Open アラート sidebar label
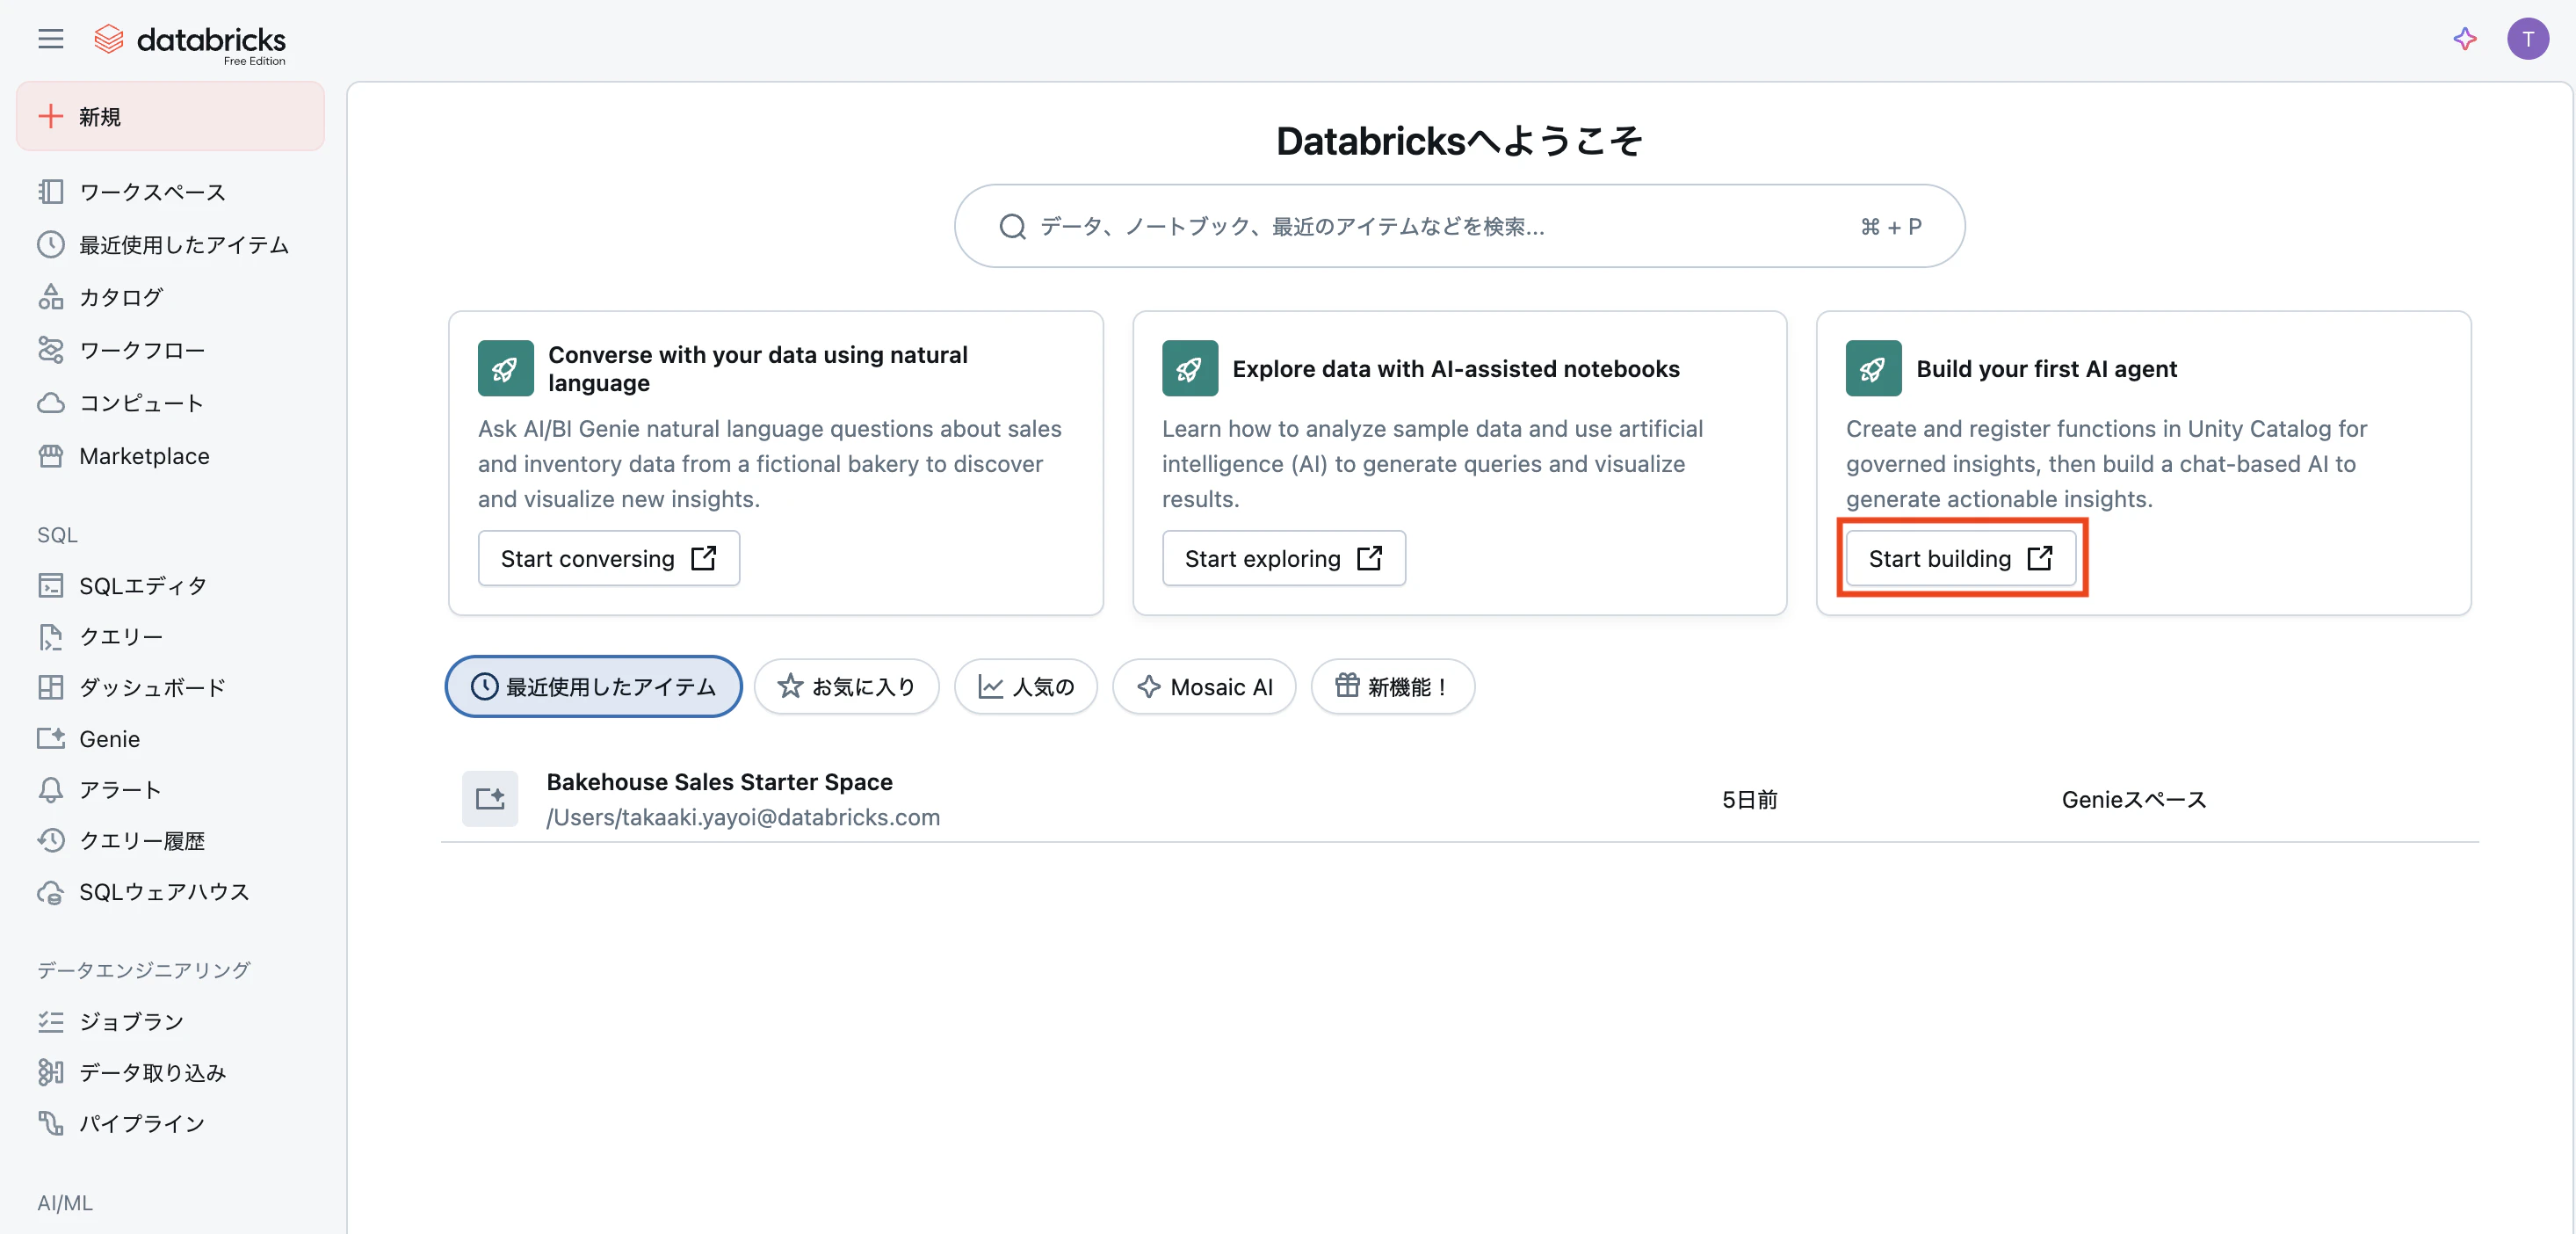Image resolution: width=2576 pixels, height=1234 pixels. point(120,790)
